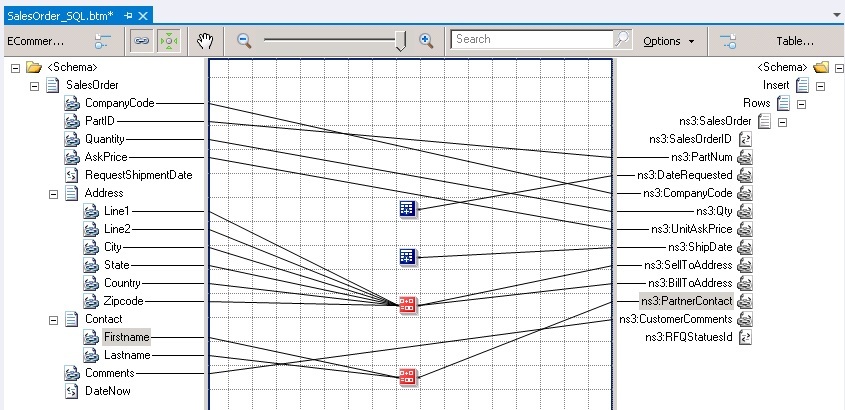Click the source Schema folder icon
This screenshot has height=410, width=845.
(34, 67)
